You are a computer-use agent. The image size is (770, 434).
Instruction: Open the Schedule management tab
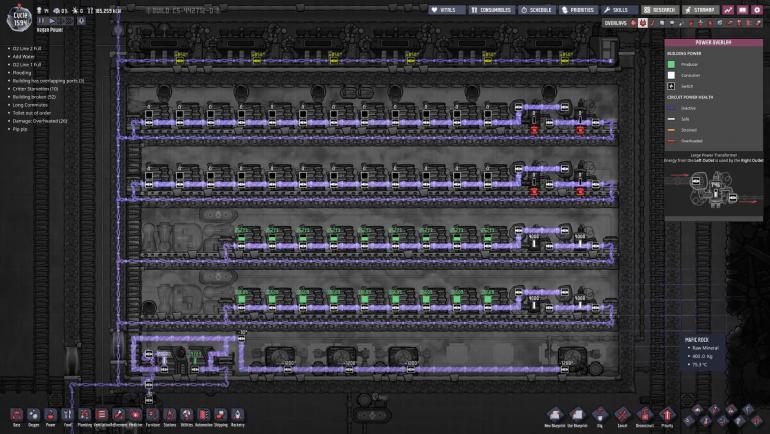(537, 10)
